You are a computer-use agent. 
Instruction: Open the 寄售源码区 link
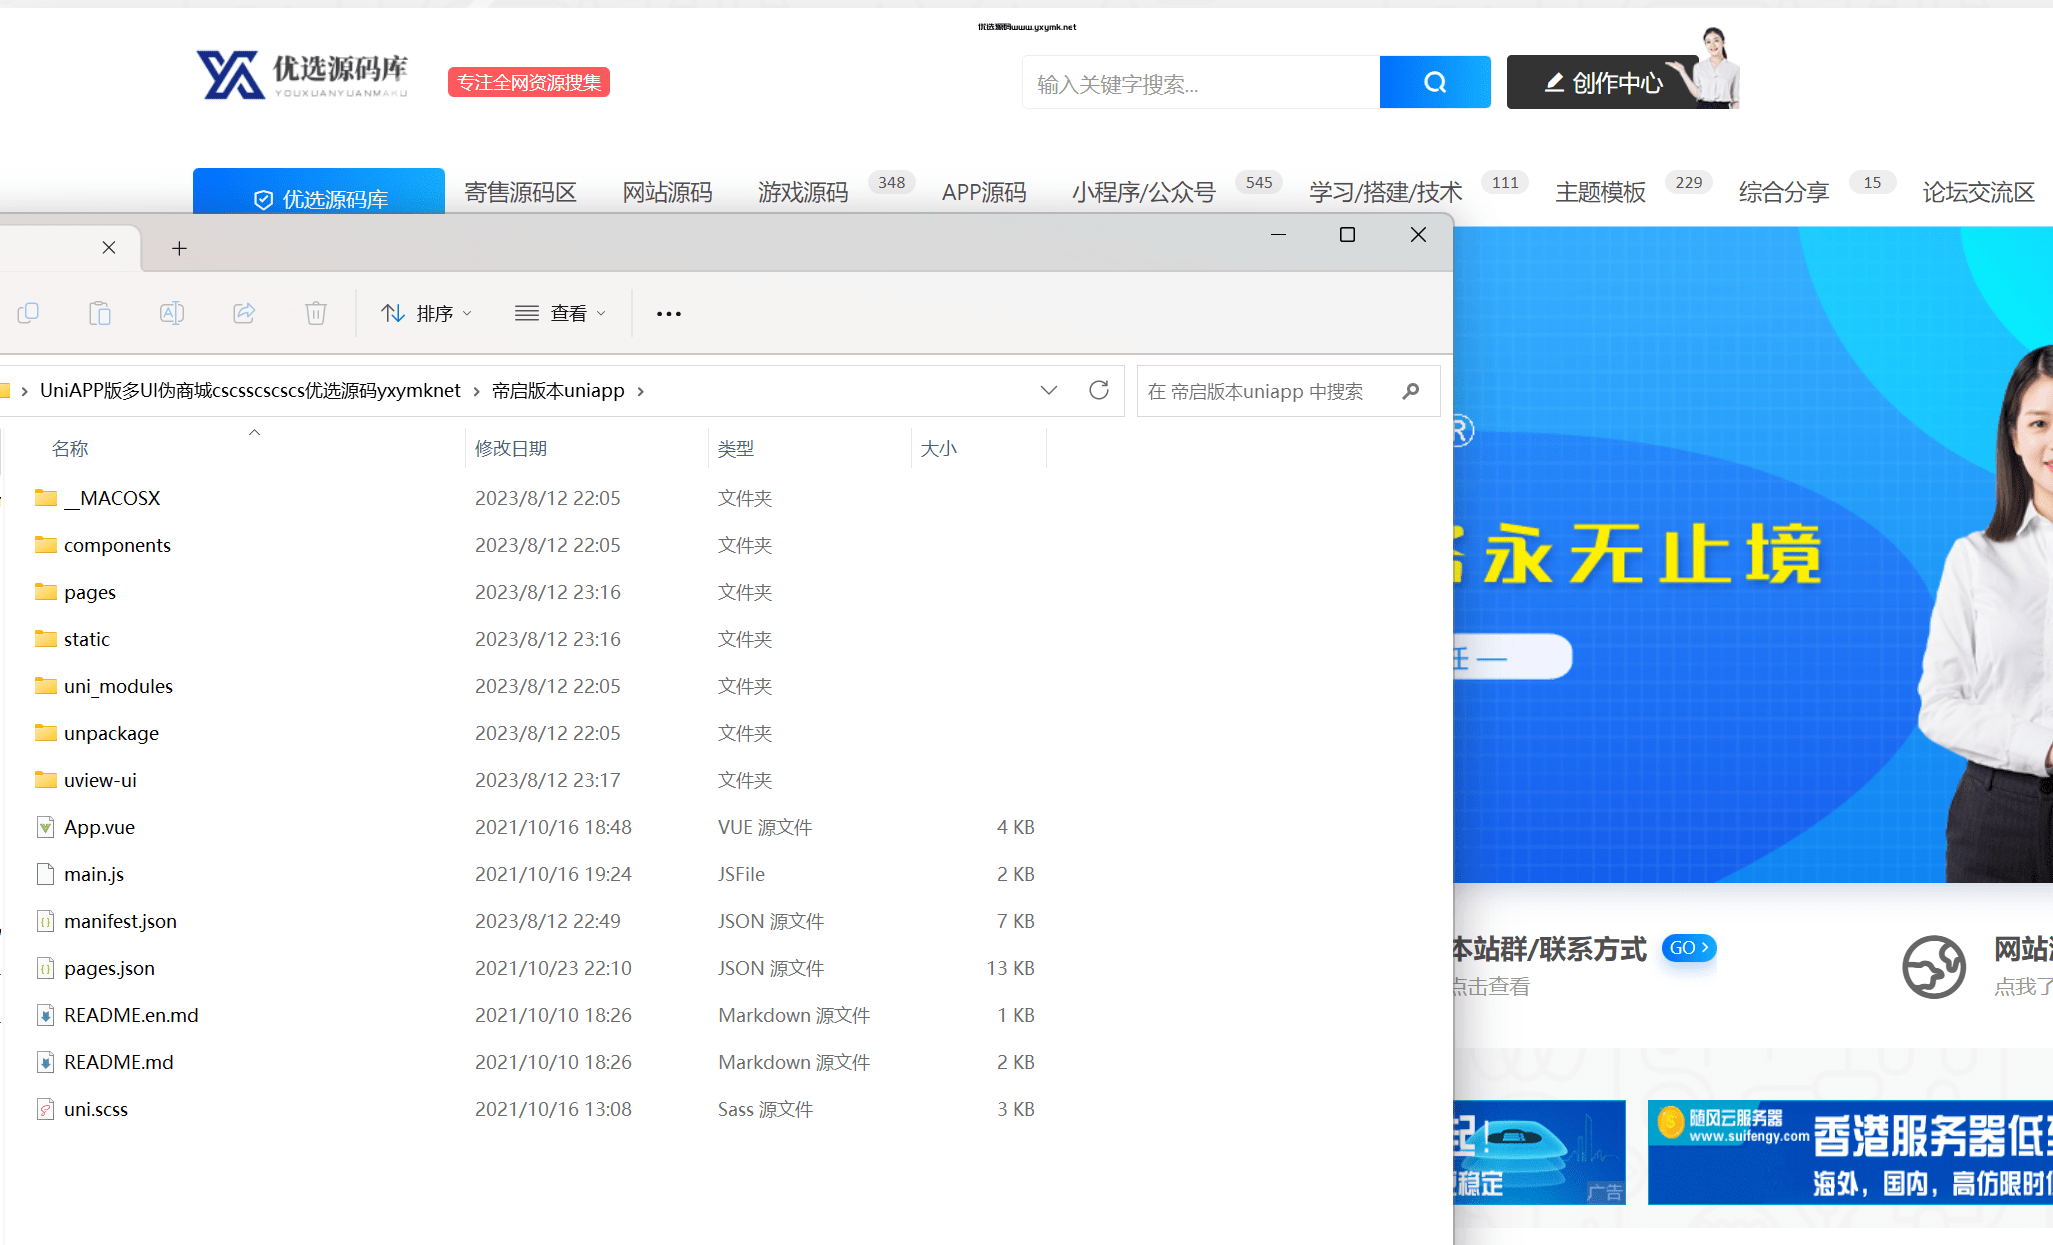click(520, 192)
